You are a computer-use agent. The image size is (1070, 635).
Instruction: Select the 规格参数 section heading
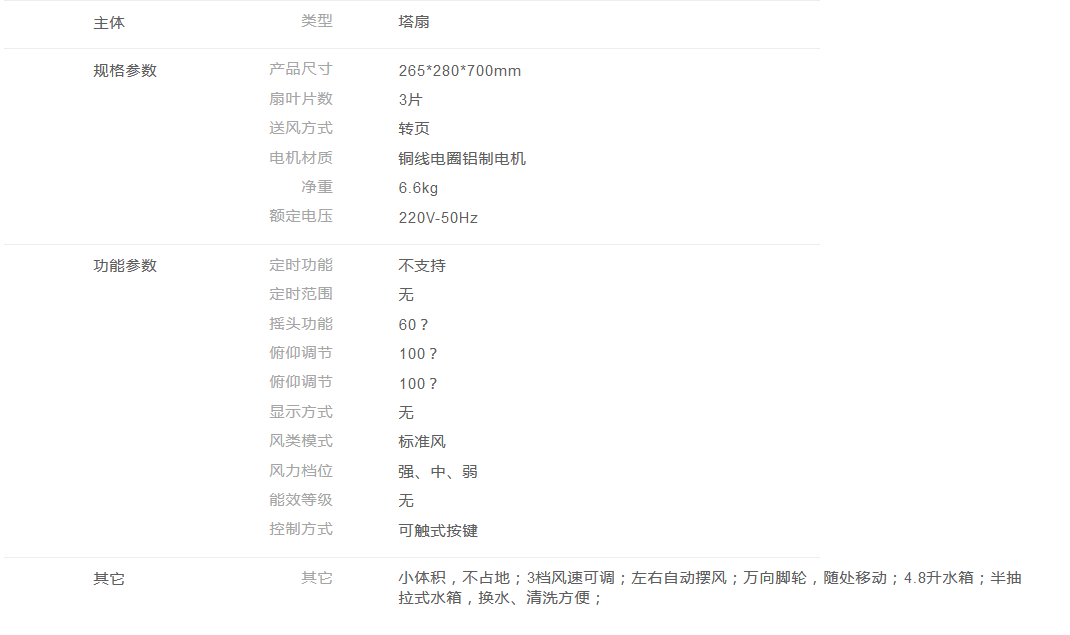(125, 71)
